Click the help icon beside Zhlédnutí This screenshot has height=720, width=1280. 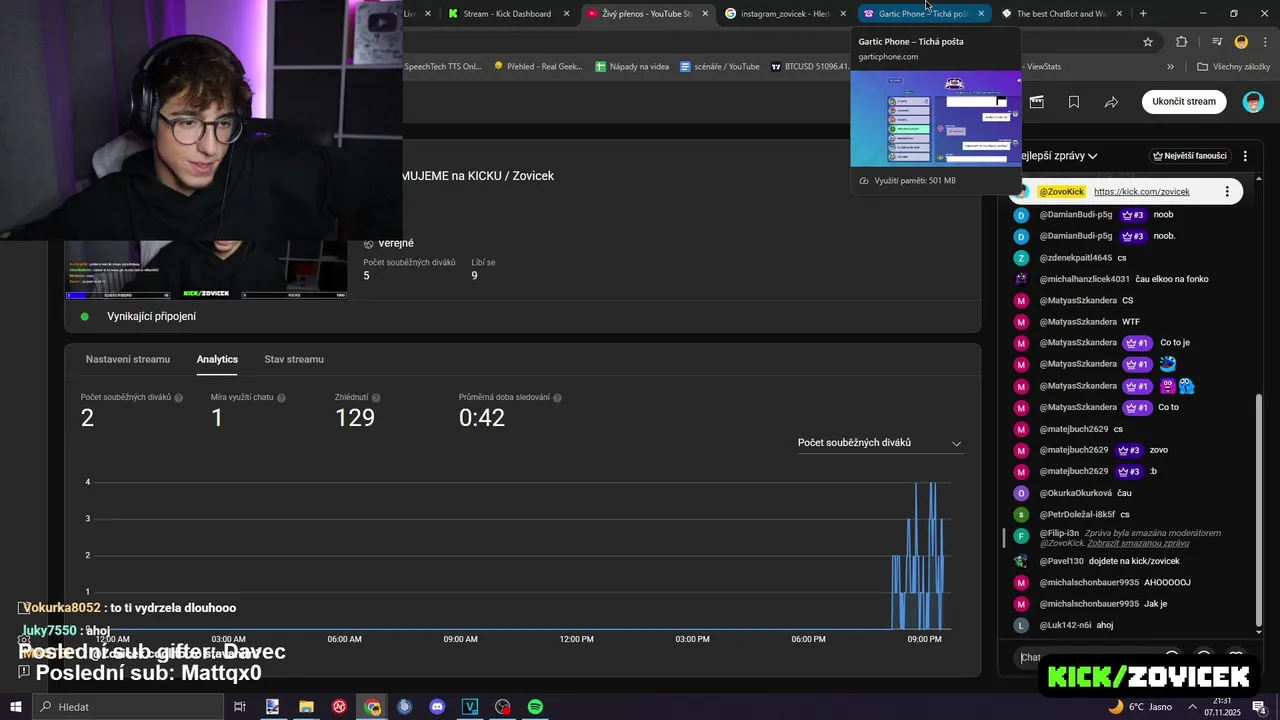click(x=378, y=397)
